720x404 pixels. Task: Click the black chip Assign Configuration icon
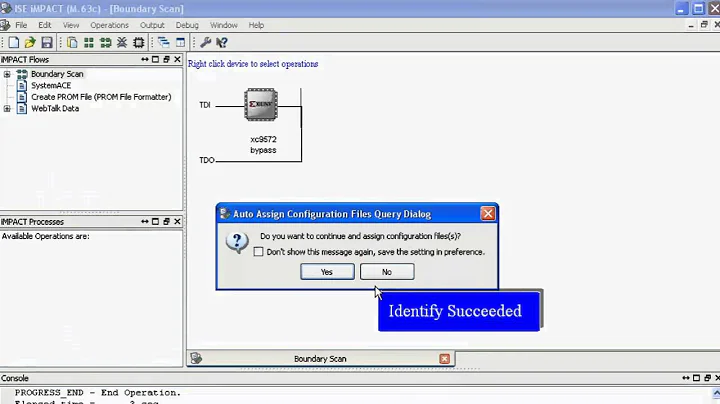(x=138, y=43)
